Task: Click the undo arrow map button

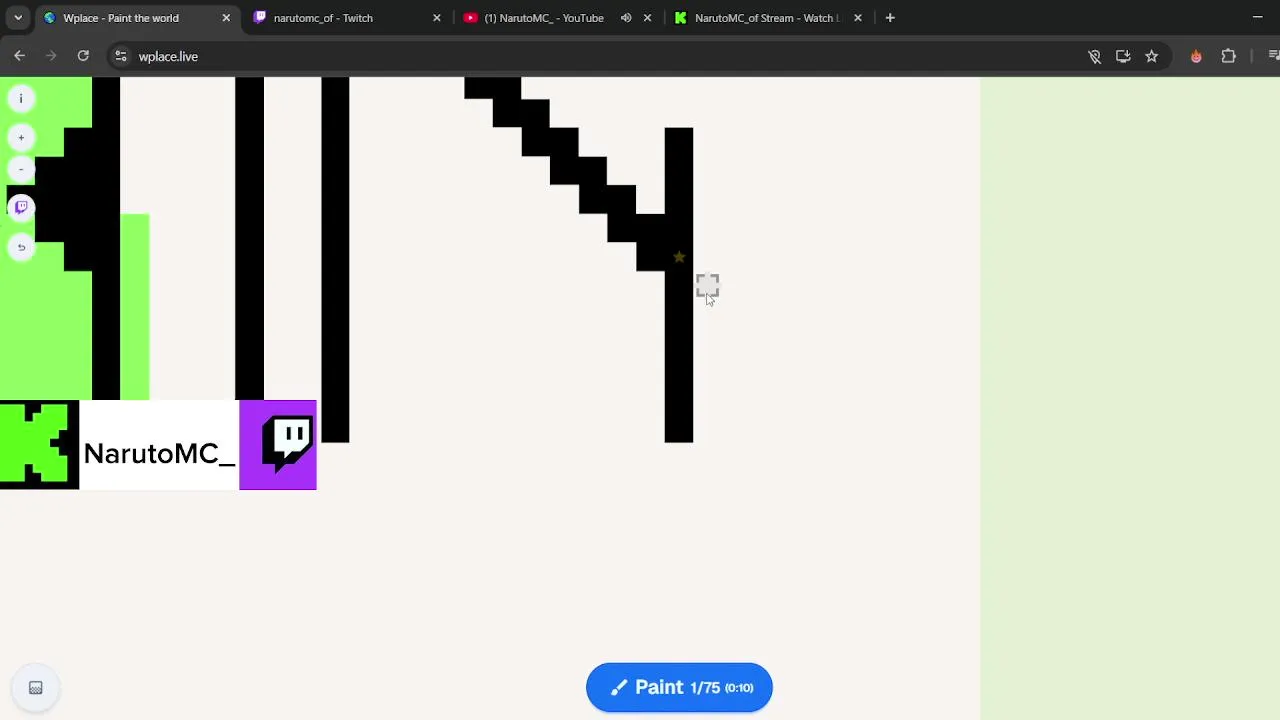Action: pos(21,247)
